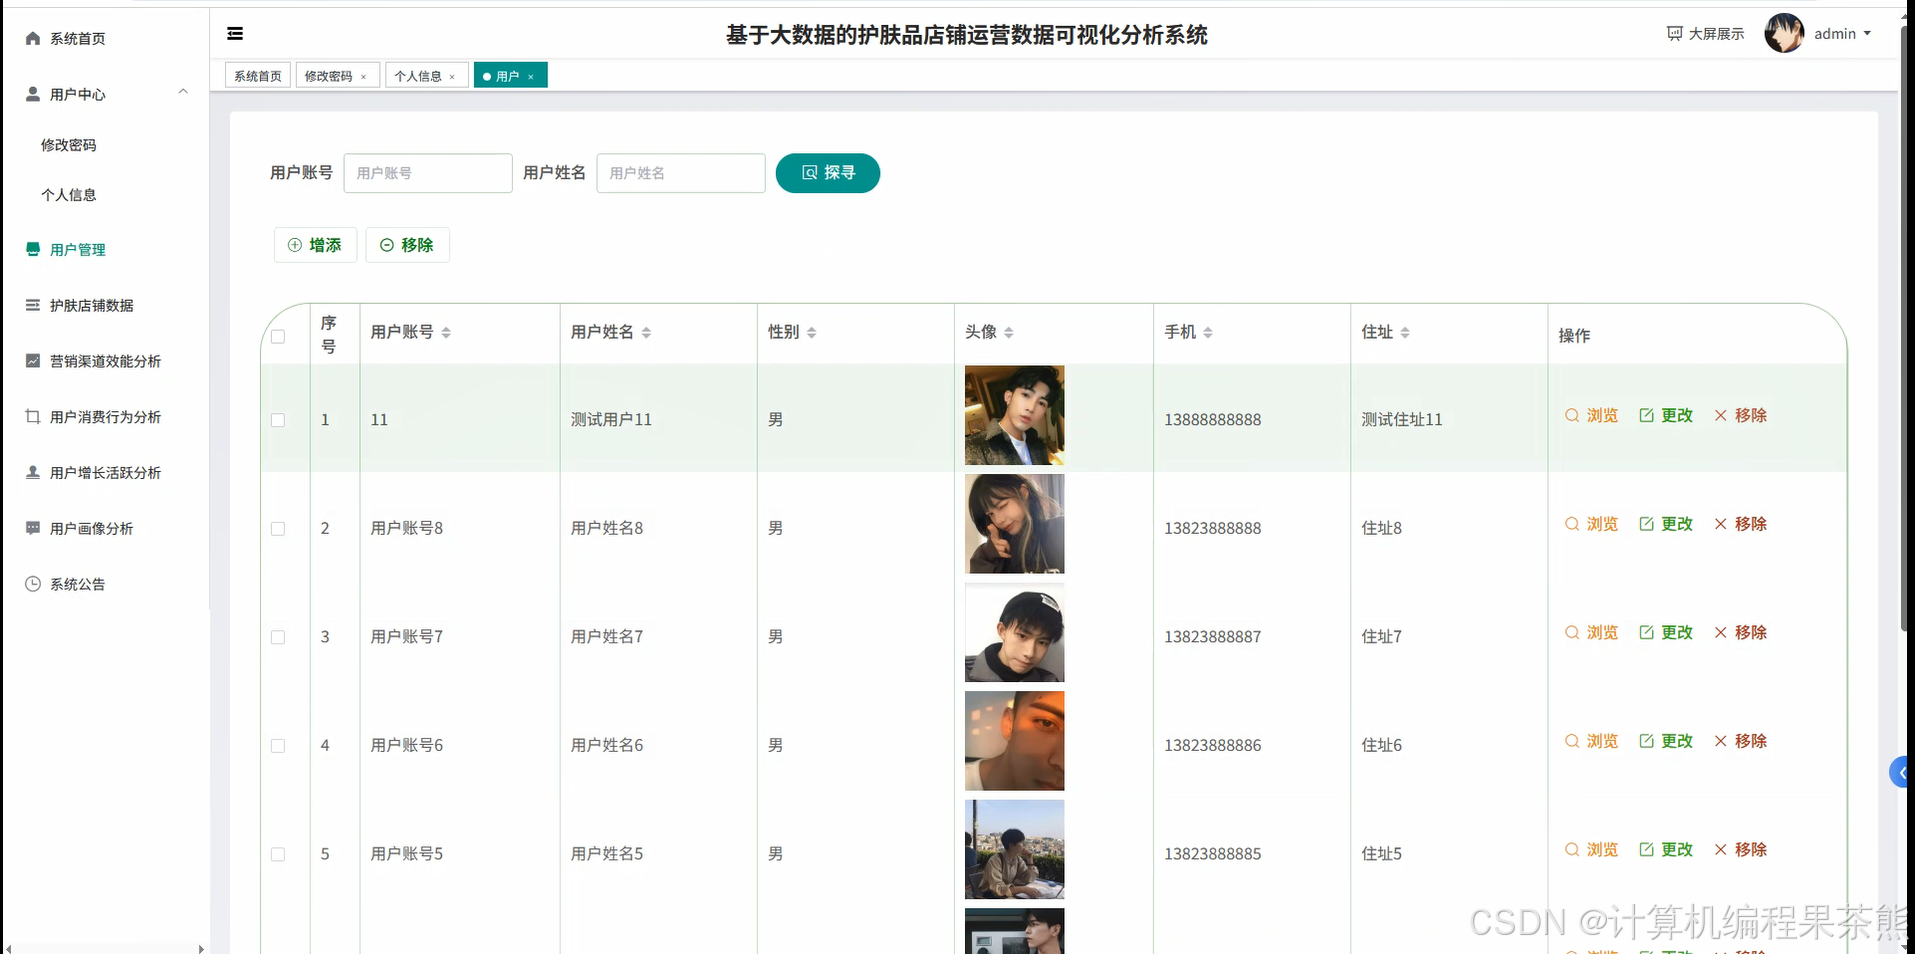Close the 修改密码 tab
The image size is (1915, 954).
364,77
